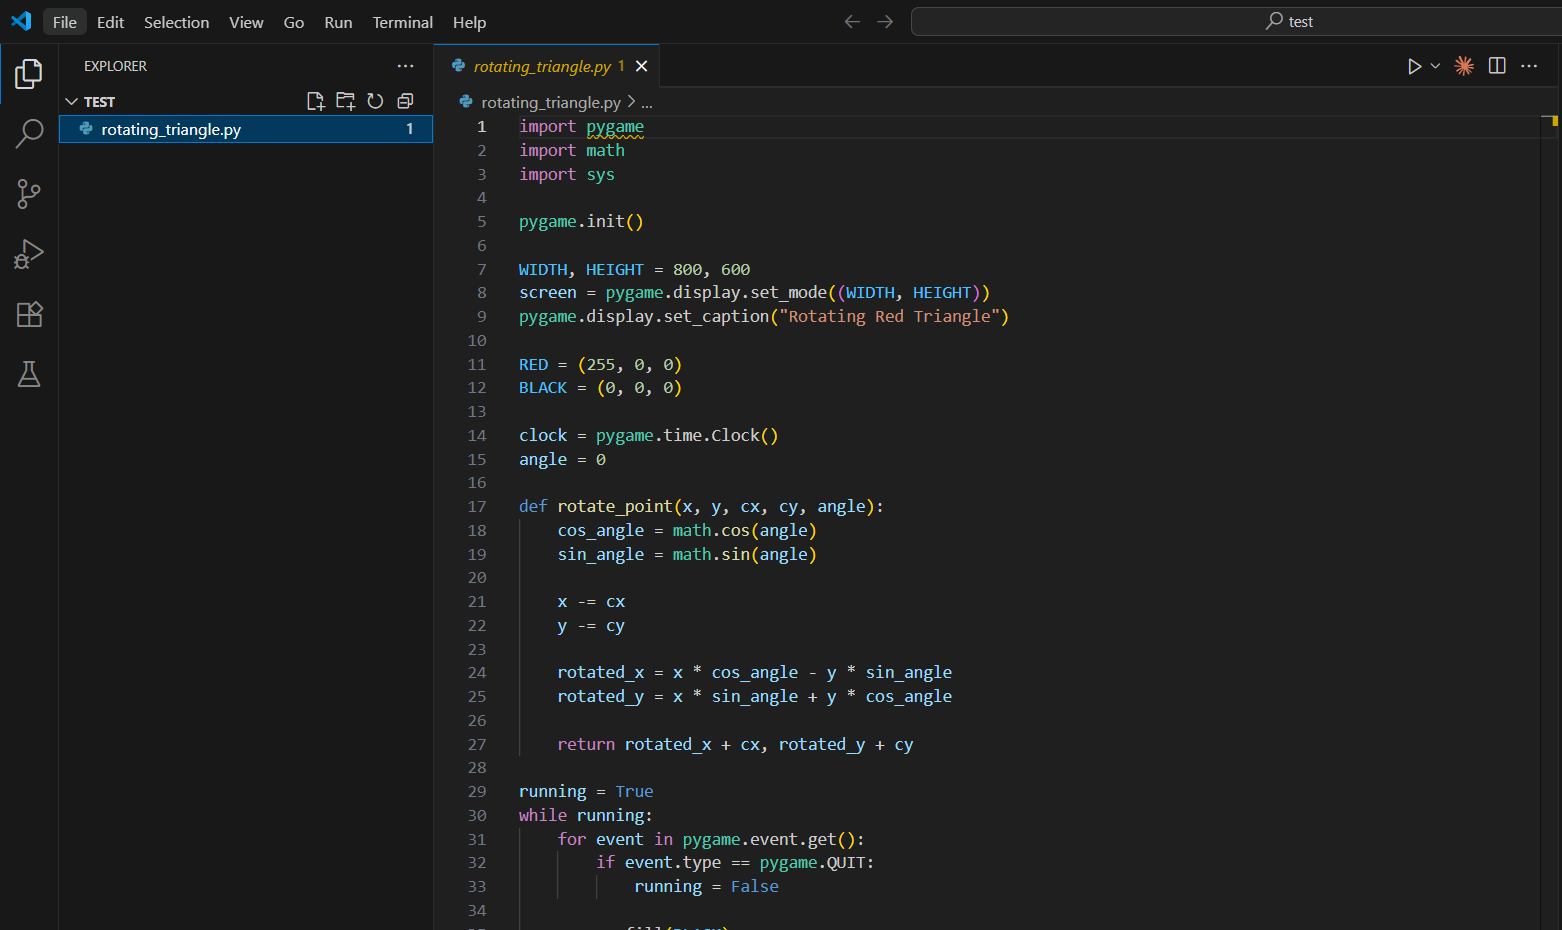
Task: Create a new folder in TEST
Action: 345,101
